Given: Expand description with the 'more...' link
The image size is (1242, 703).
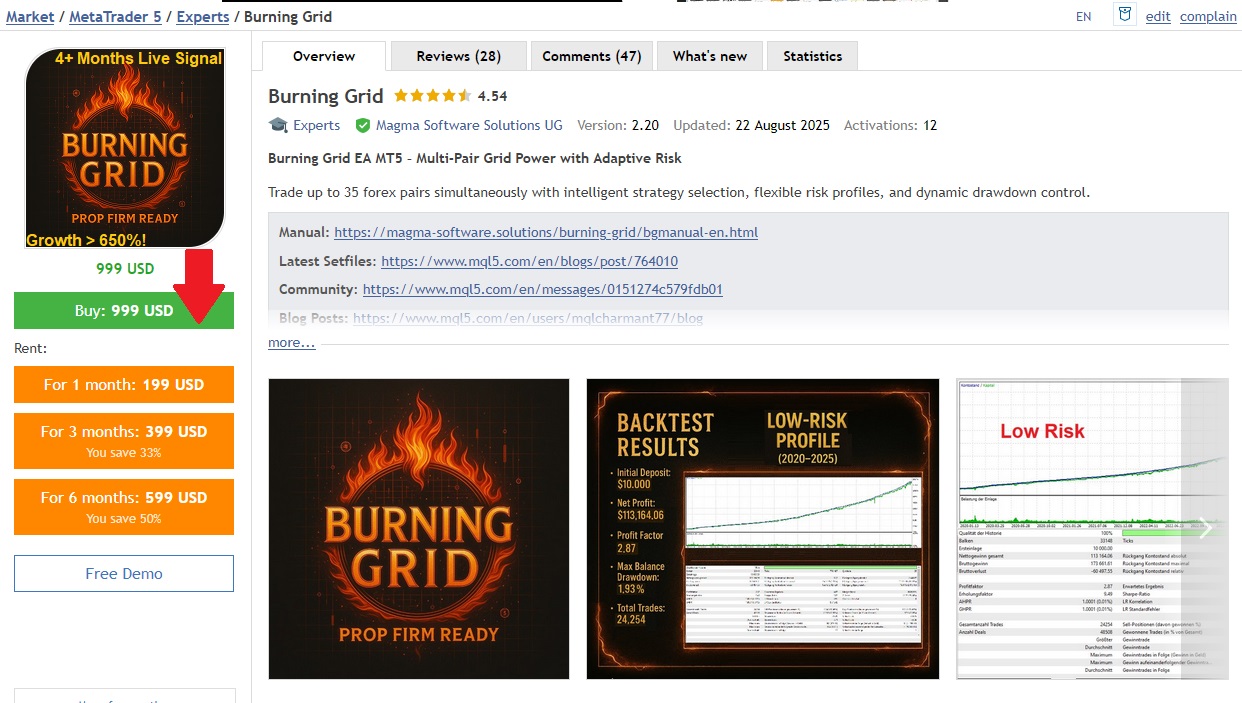Looking at the screenshot, I should [291, 343].
